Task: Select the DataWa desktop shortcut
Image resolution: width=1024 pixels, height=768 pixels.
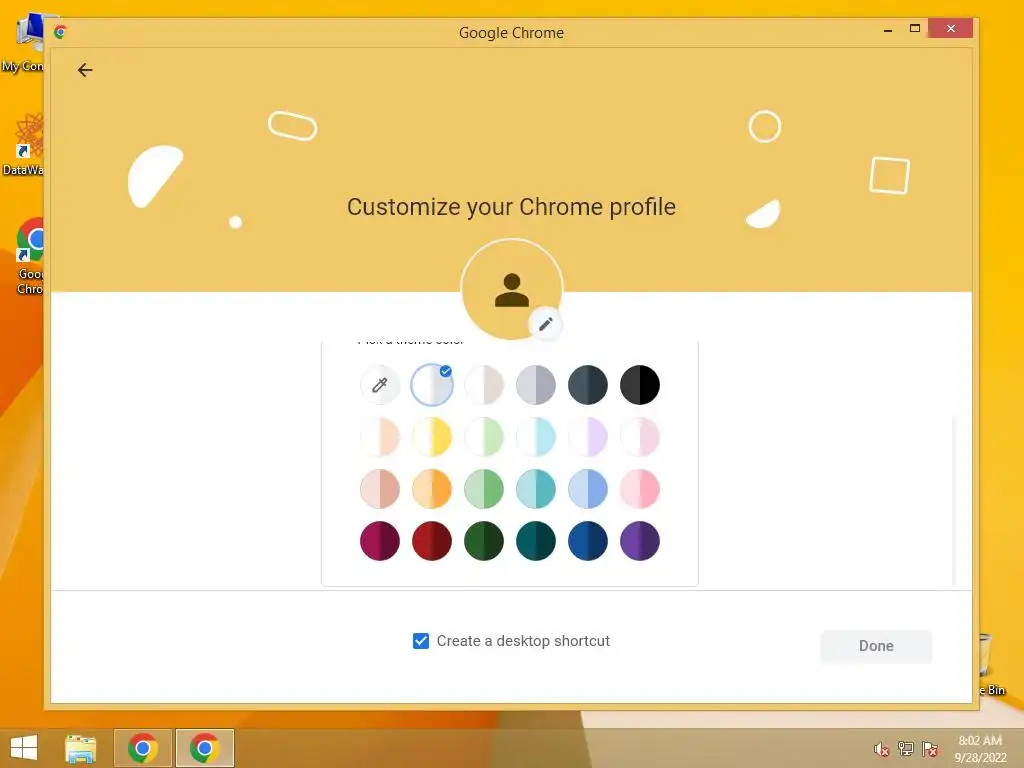Action: (x=23, y=145)
